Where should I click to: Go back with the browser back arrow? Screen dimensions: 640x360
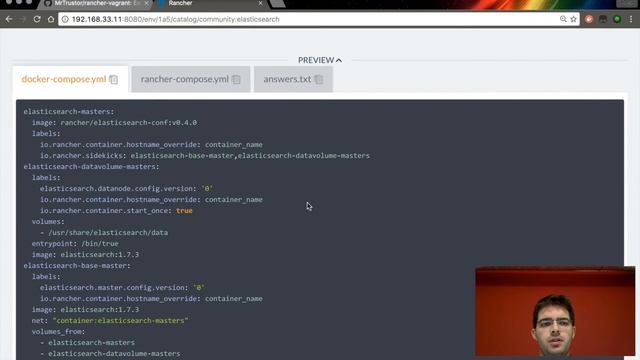pyautogui.click(x=9, y=19)
